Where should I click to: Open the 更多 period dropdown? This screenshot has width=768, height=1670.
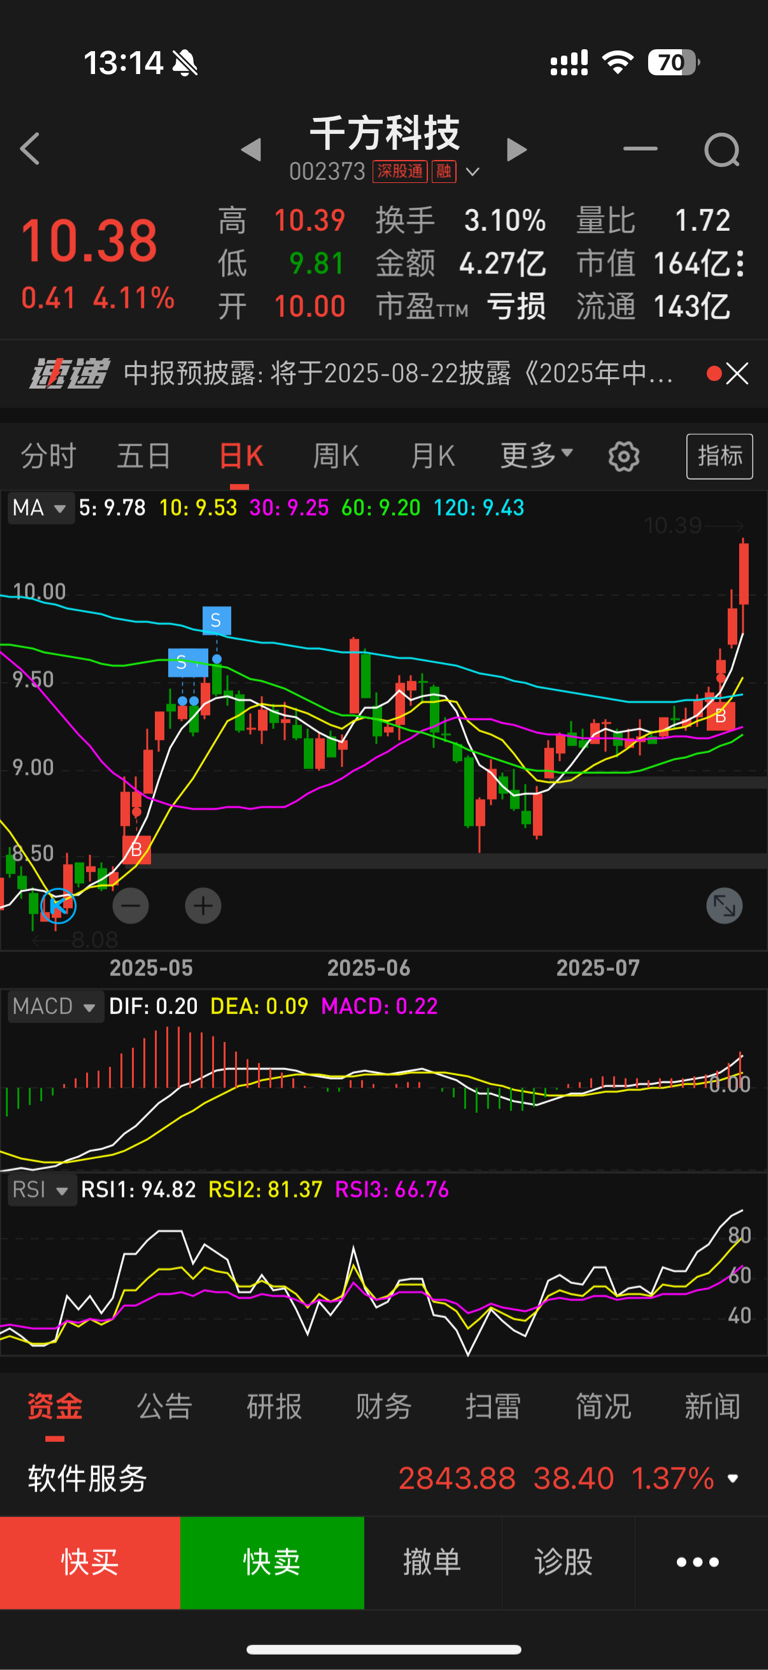point(536,455)
